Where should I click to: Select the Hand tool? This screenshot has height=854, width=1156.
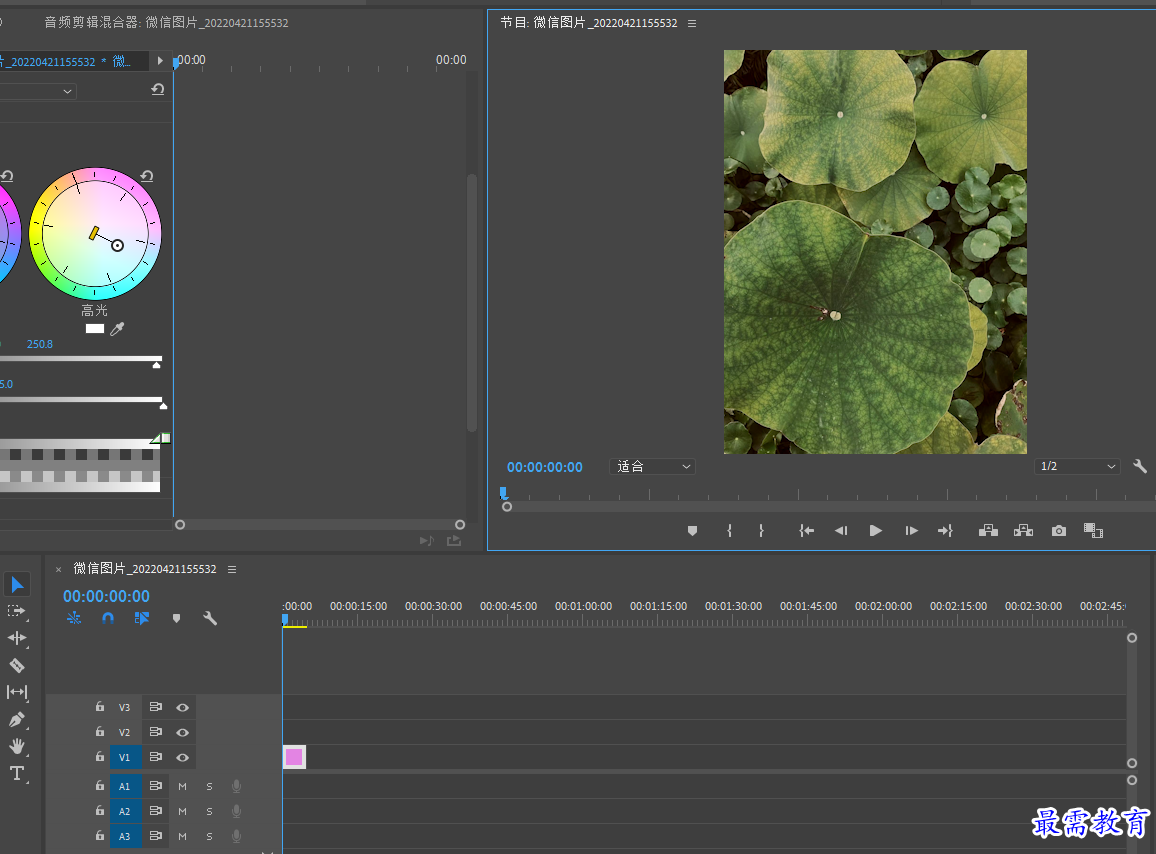click(17, 746)
